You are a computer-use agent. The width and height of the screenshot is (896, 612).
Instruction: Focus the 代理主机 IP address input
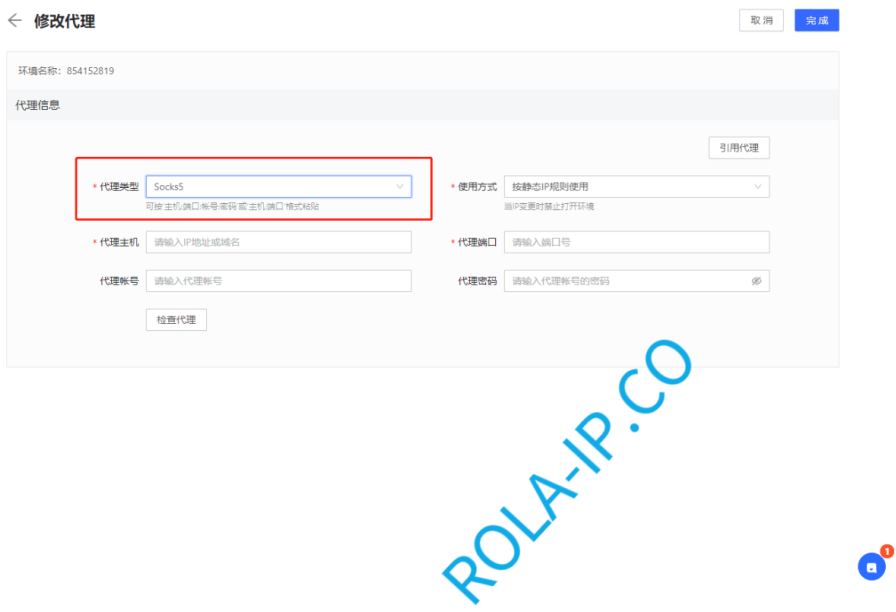tap(278, 242)
